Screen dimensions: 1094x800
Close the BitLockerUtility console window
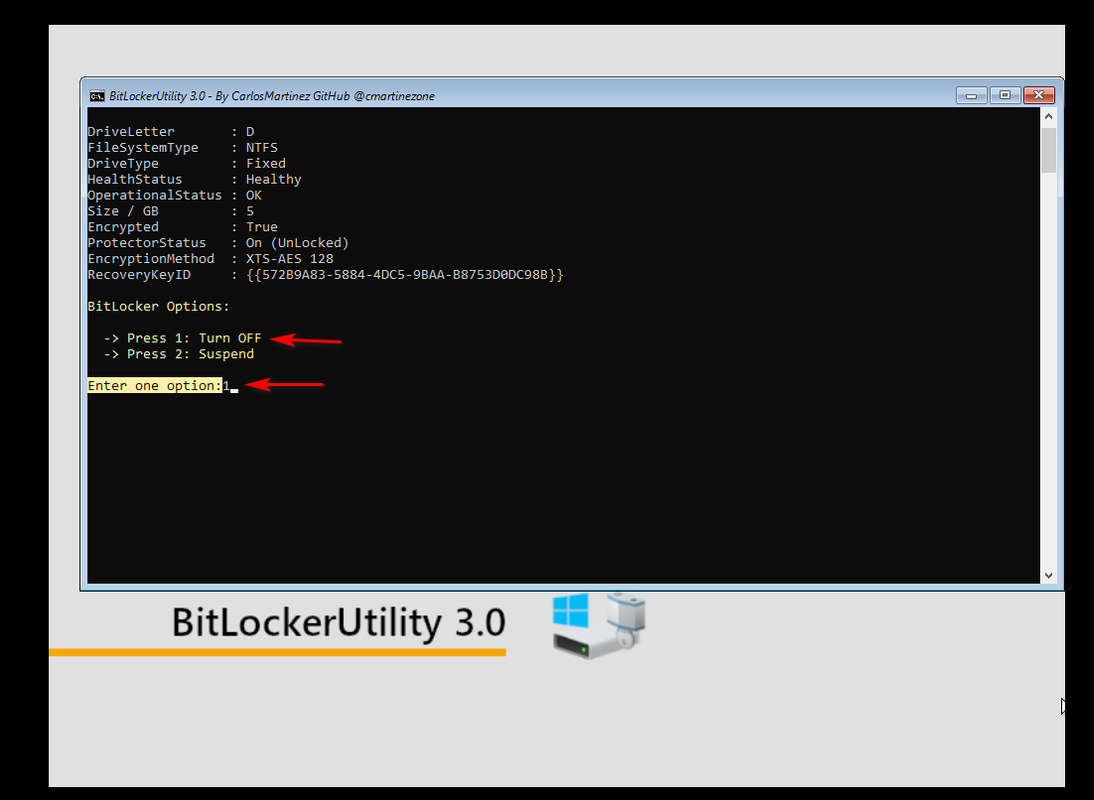(x=1039, y=95)
